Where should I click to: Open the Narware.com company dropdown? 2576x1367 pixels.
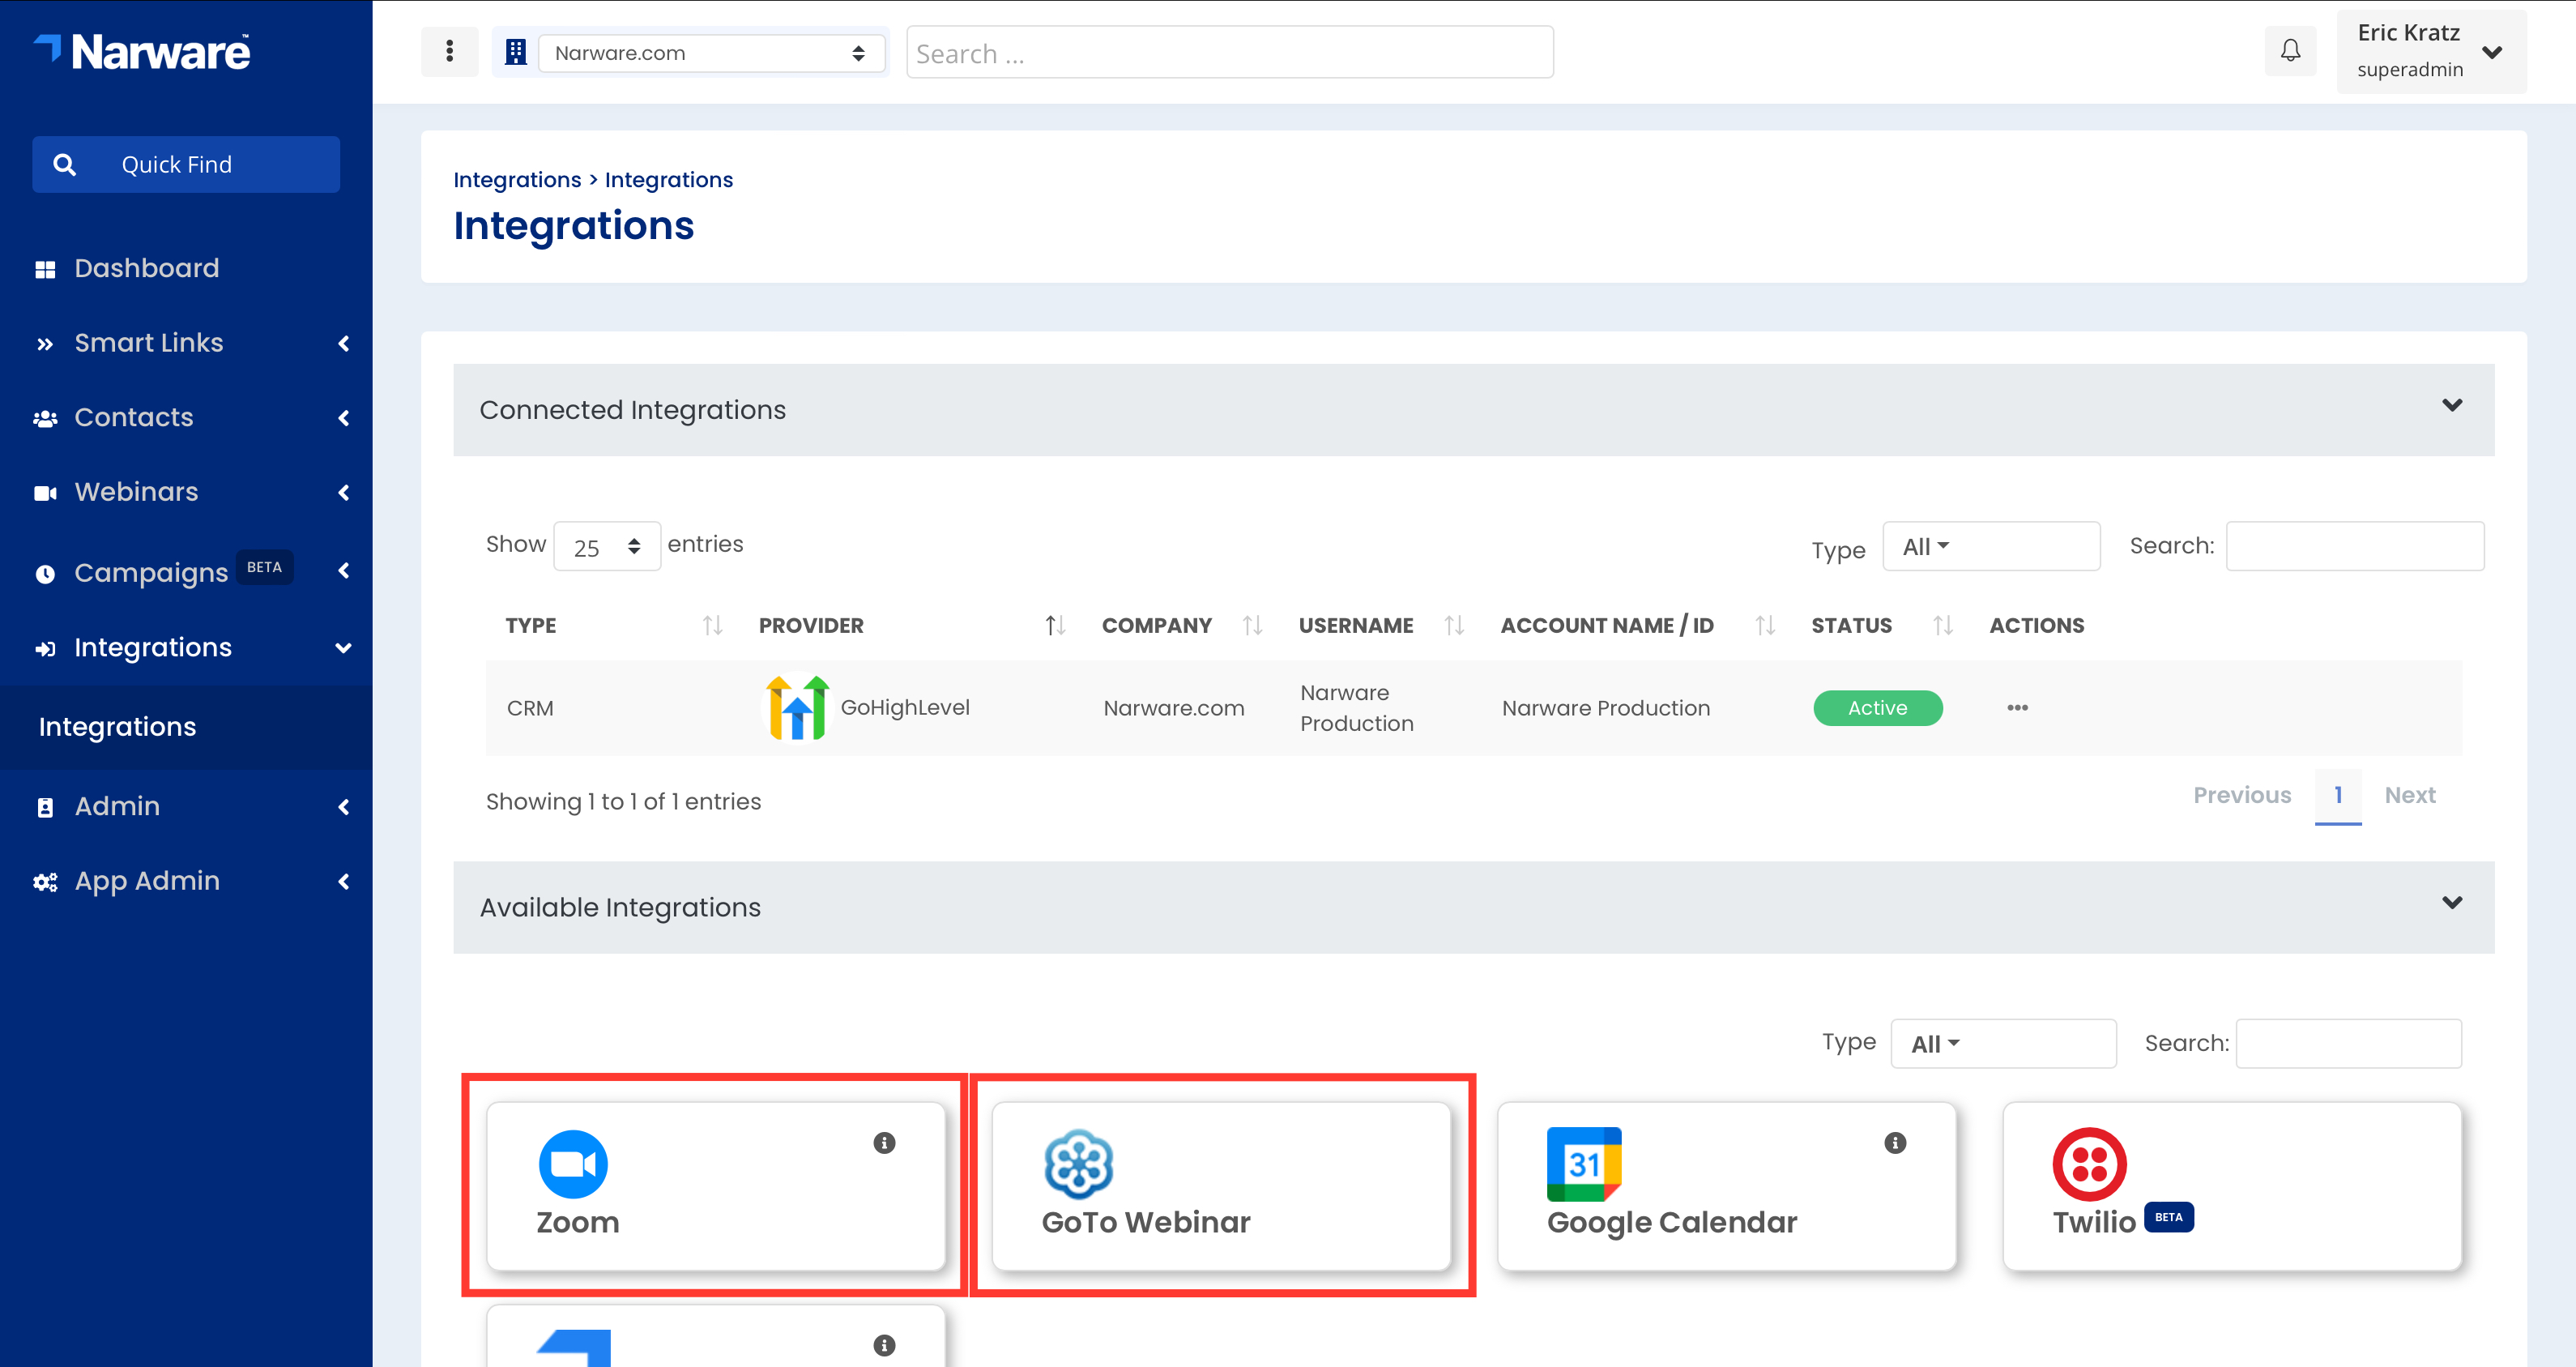pos(711,53)
